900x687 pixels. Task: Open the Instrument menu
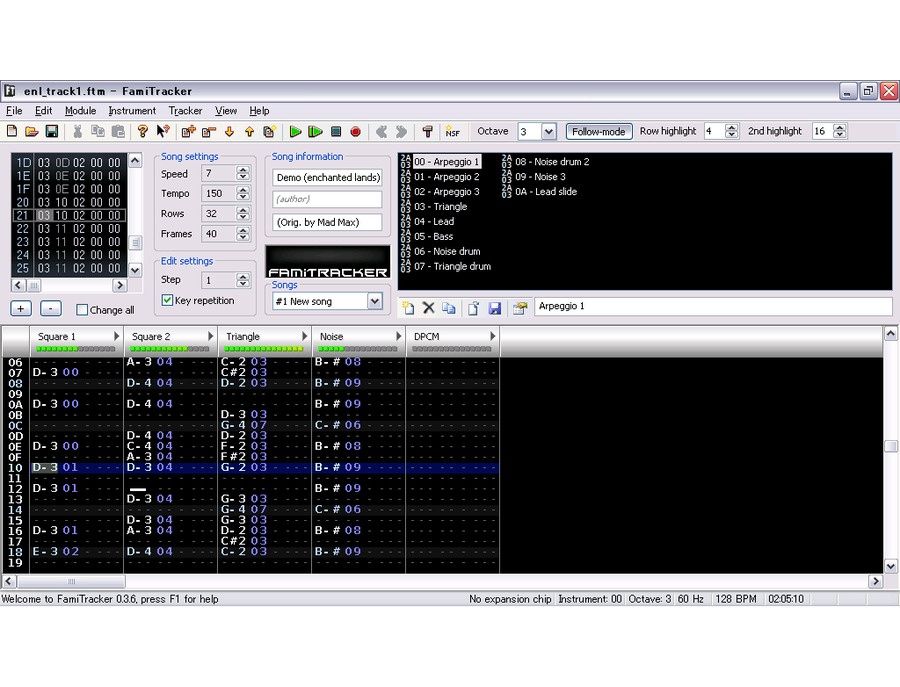(132, 111)
